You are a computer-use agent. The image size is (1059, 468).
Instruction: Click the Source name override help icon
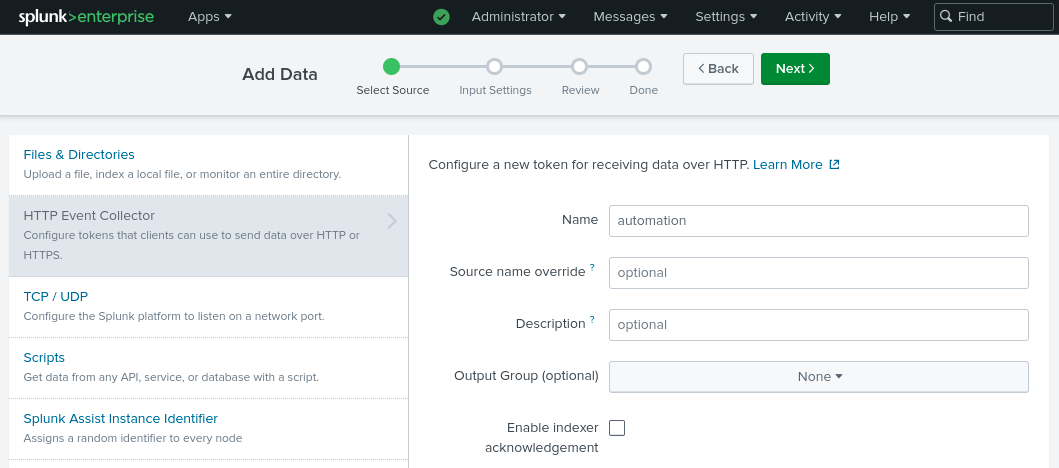click(592, 268)
